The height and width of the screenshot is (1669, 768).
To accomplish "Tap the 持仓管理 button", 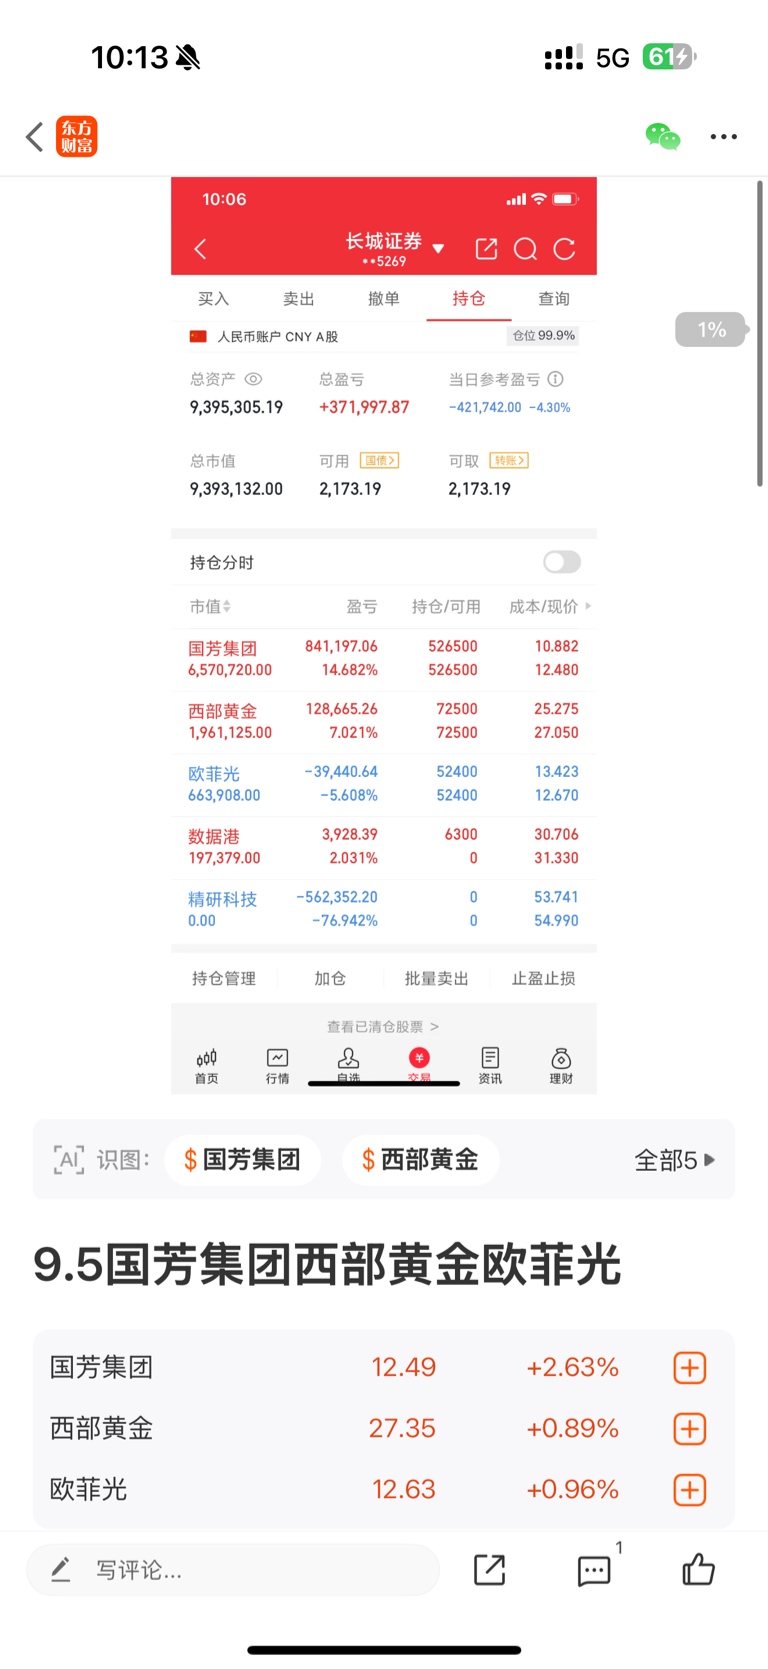I will 224,979.
